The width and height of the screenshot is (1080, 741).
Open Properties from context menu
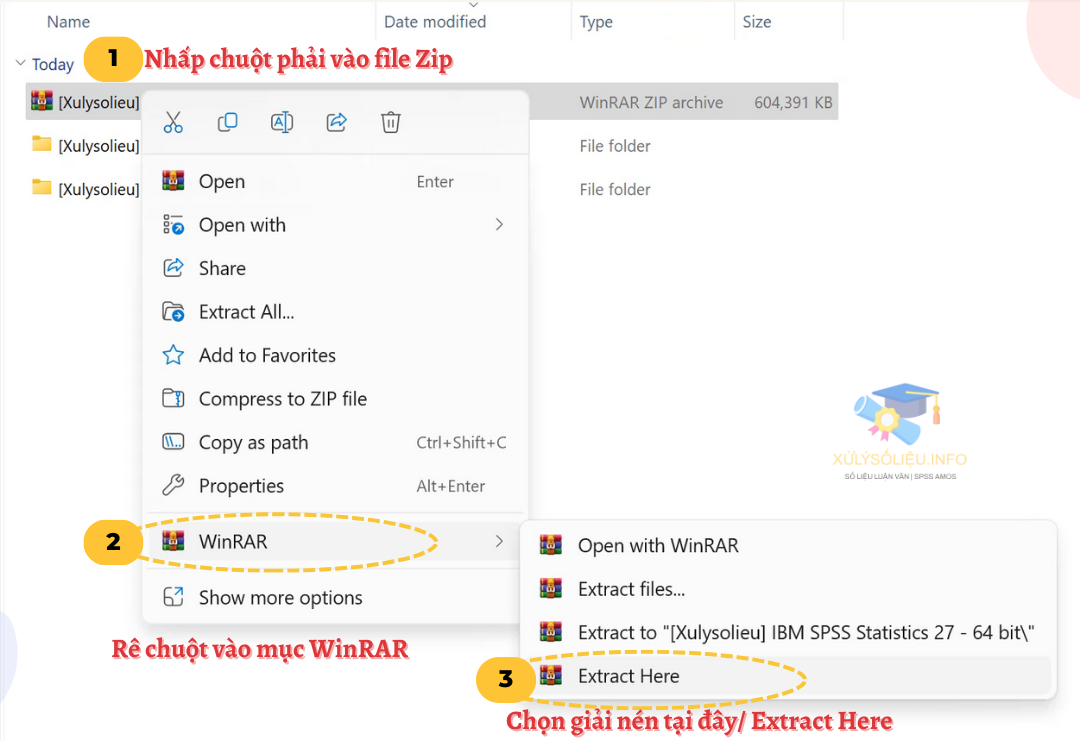(x=335, y=486)
